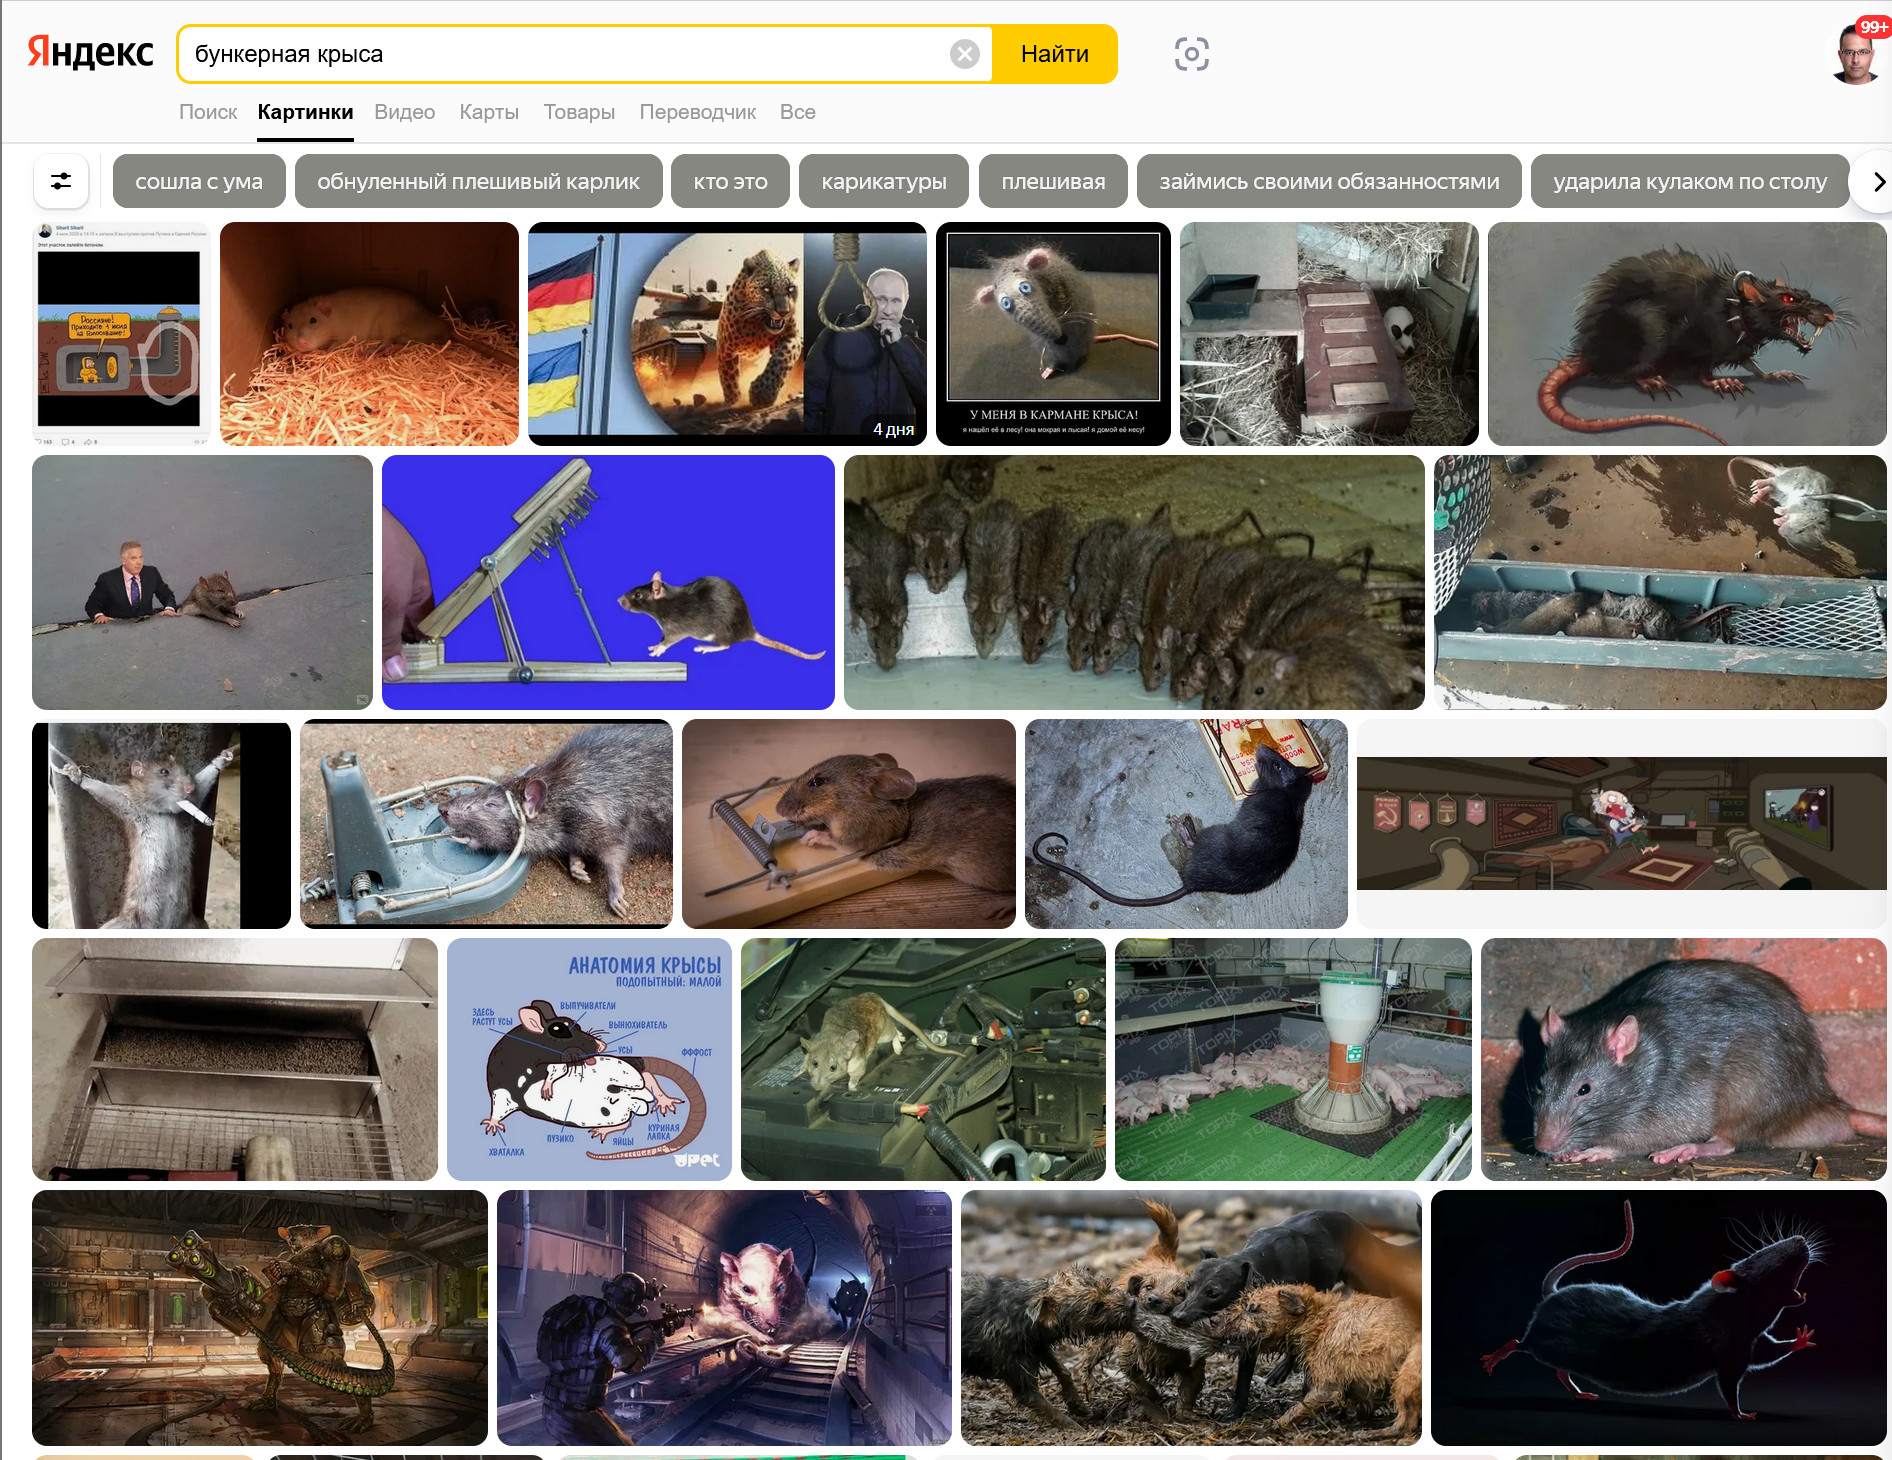The height and width of the screenshot is (1460, 1892).
Task: Switch to the Видео tab
Action: point(404,112)
